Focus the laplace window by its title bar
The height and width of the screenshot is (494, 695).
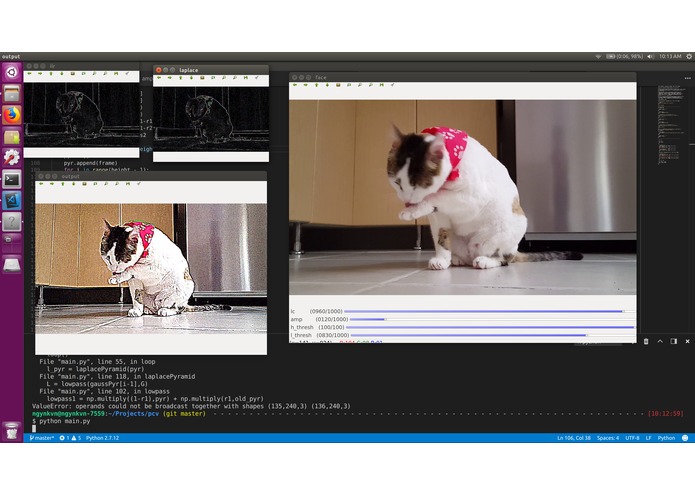[x=211, y=70]
